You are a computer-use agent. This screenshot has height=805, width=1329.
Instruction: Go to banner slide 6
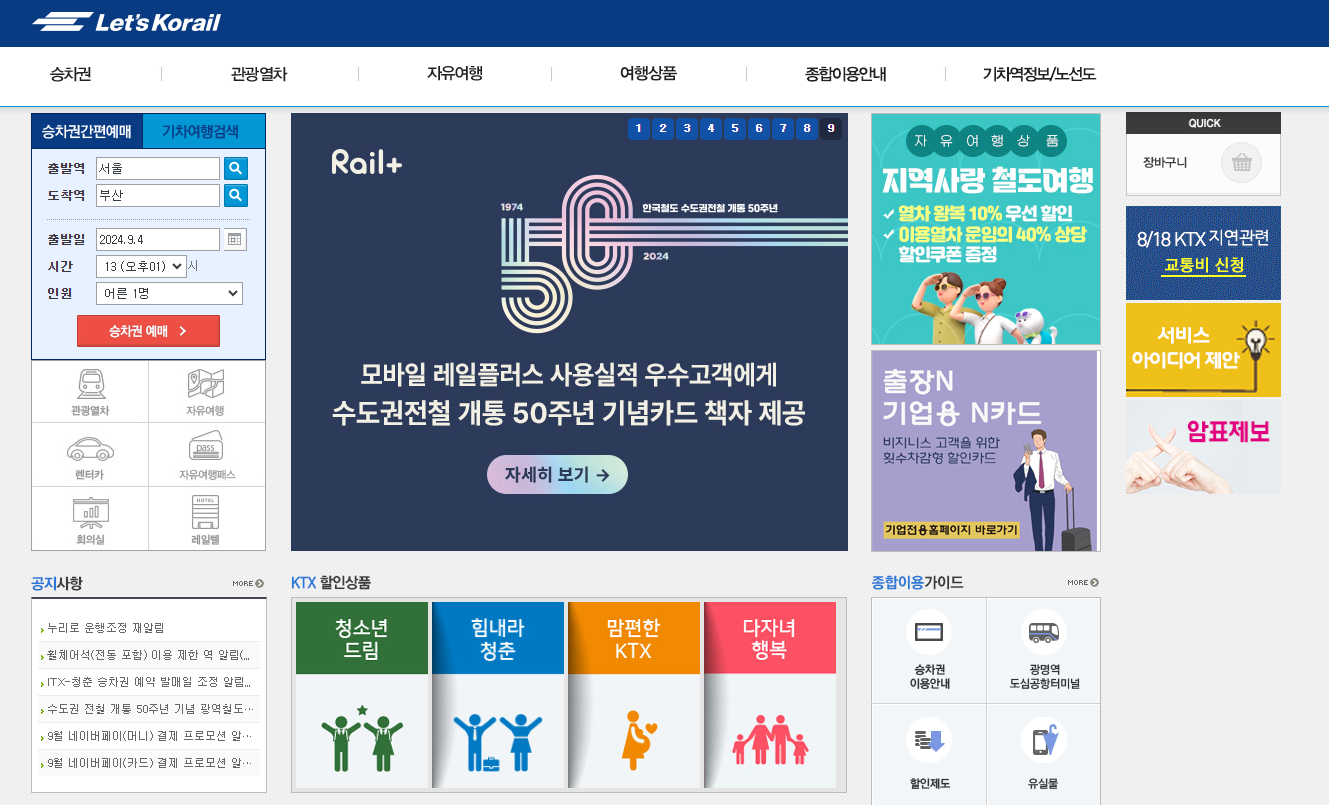click(x=759, y=128)
